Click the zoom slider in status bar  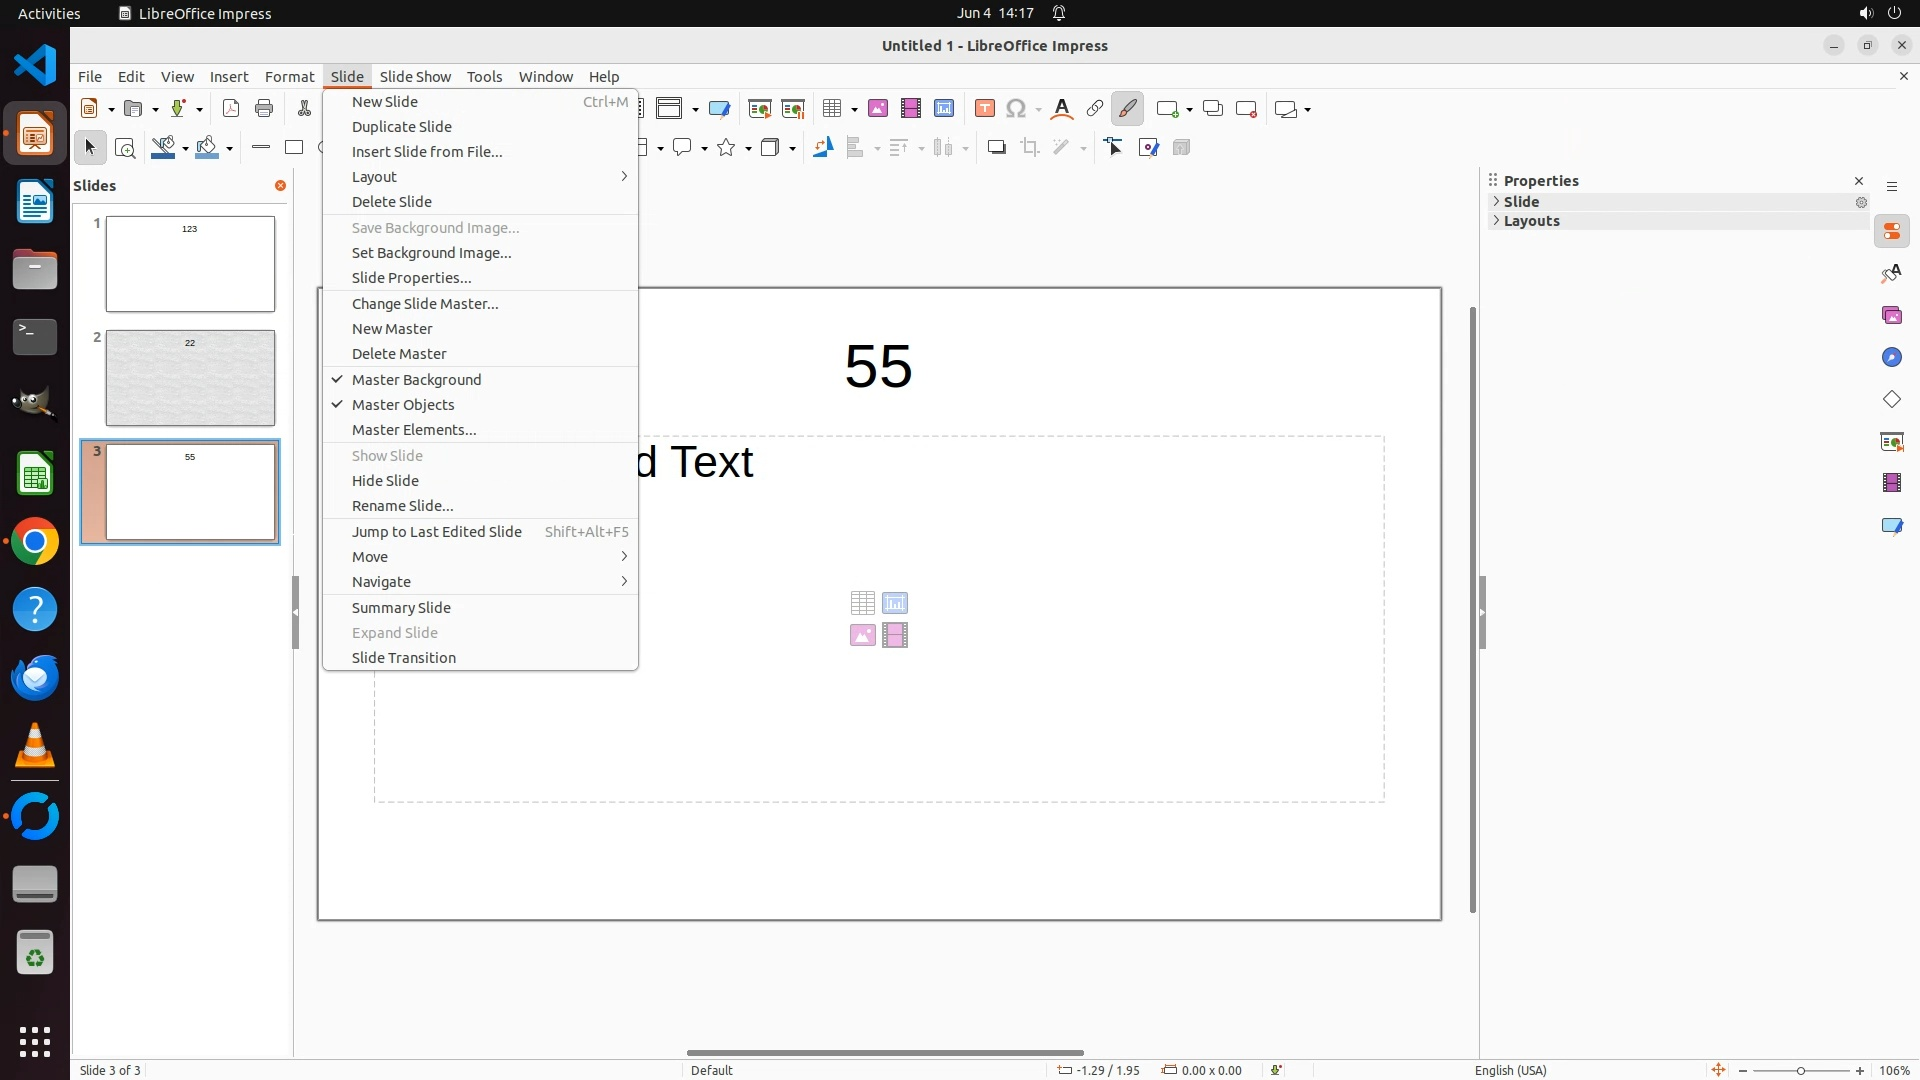tap(1801, 1070)
